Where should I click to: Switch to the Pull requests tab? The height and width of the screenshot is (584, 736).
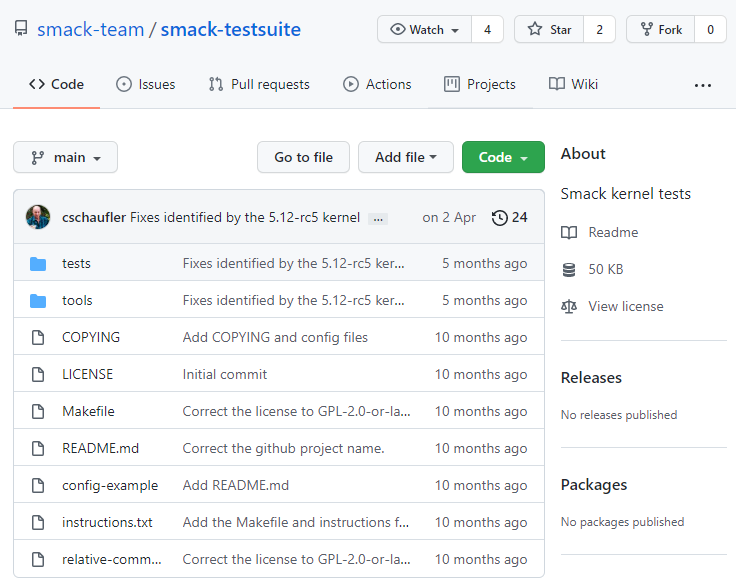pyautogui.click(x=259, y=85)
